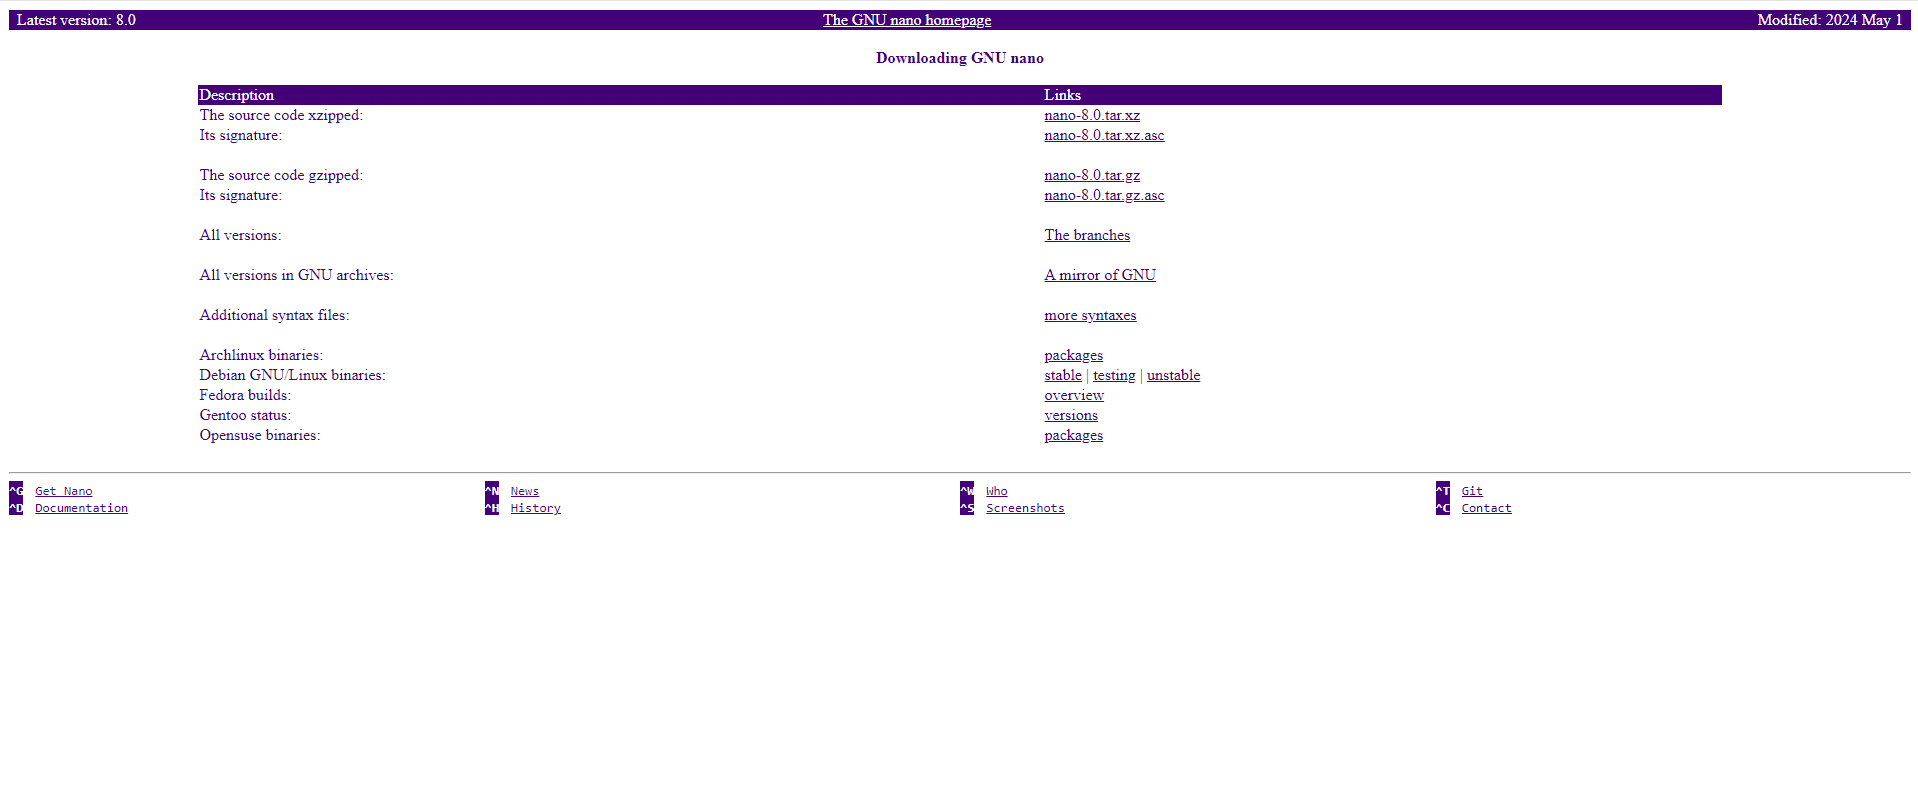Click 'Archlinux binaries:' text
This screenshot has height=787, width=1918.
click(x=261, y=355)
